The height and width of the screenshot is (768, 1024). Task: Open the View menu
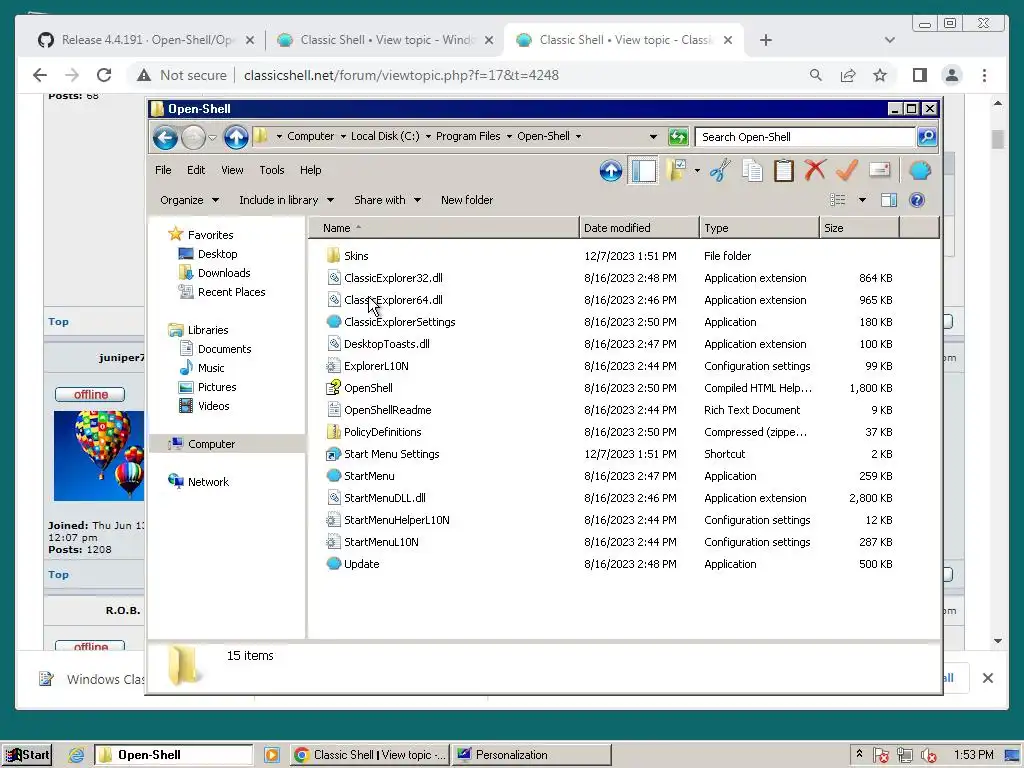pos(232,170)
